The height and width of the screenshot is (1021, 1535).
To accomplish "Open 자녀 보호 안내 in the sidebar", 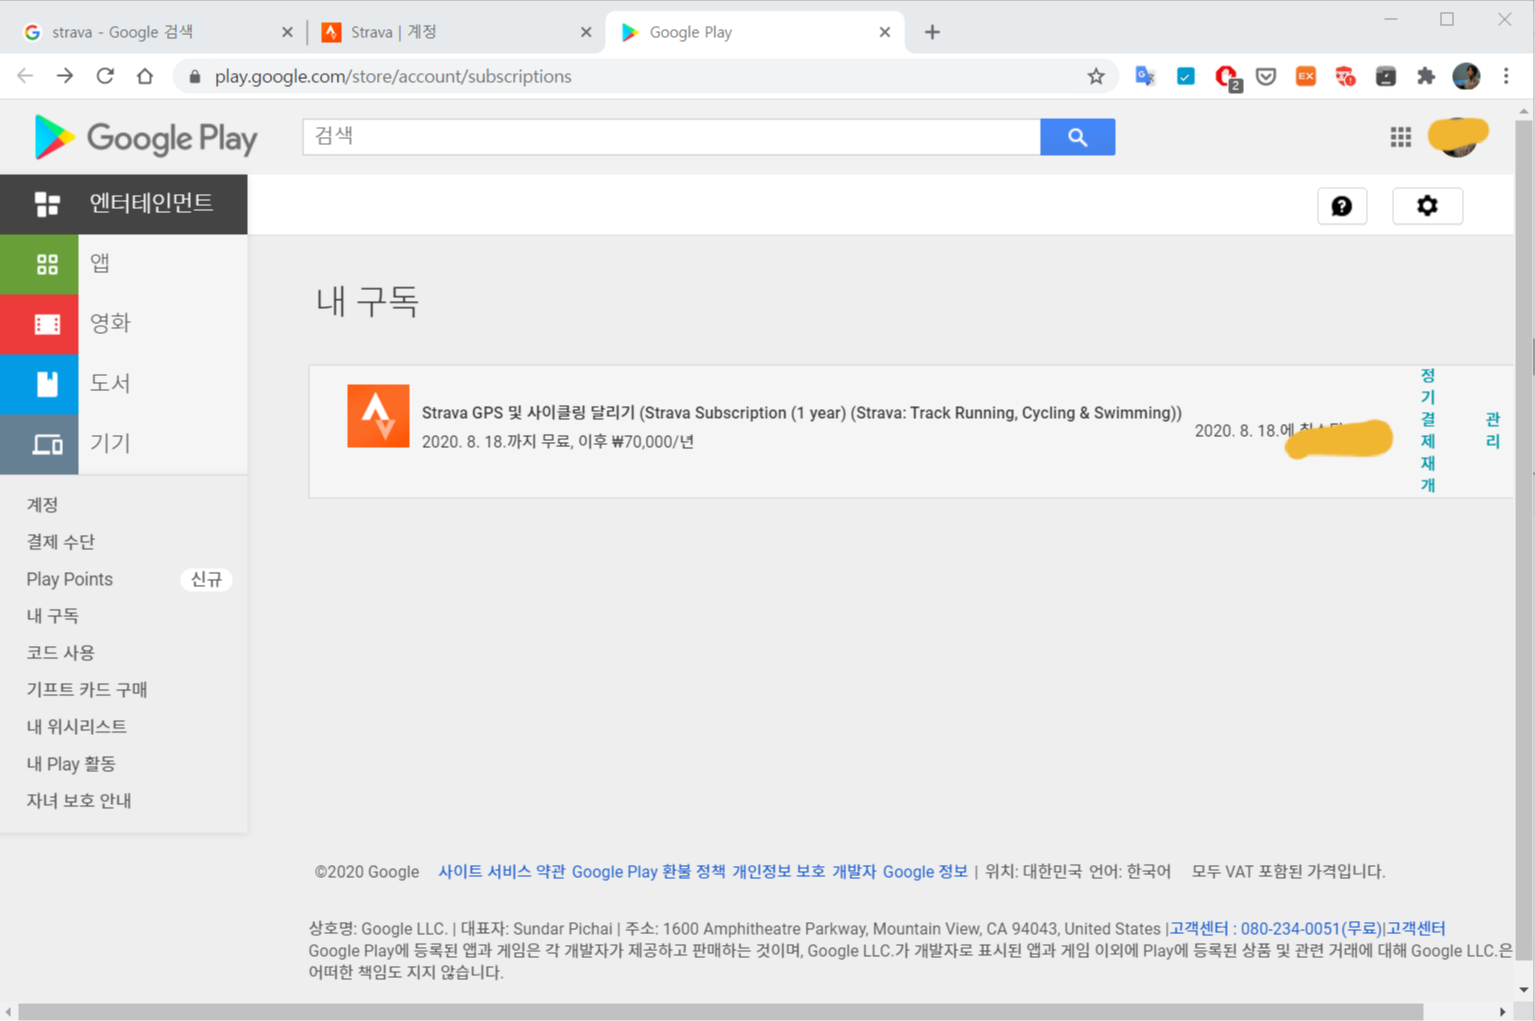I will pyautogui.click(x=79, y=801).
